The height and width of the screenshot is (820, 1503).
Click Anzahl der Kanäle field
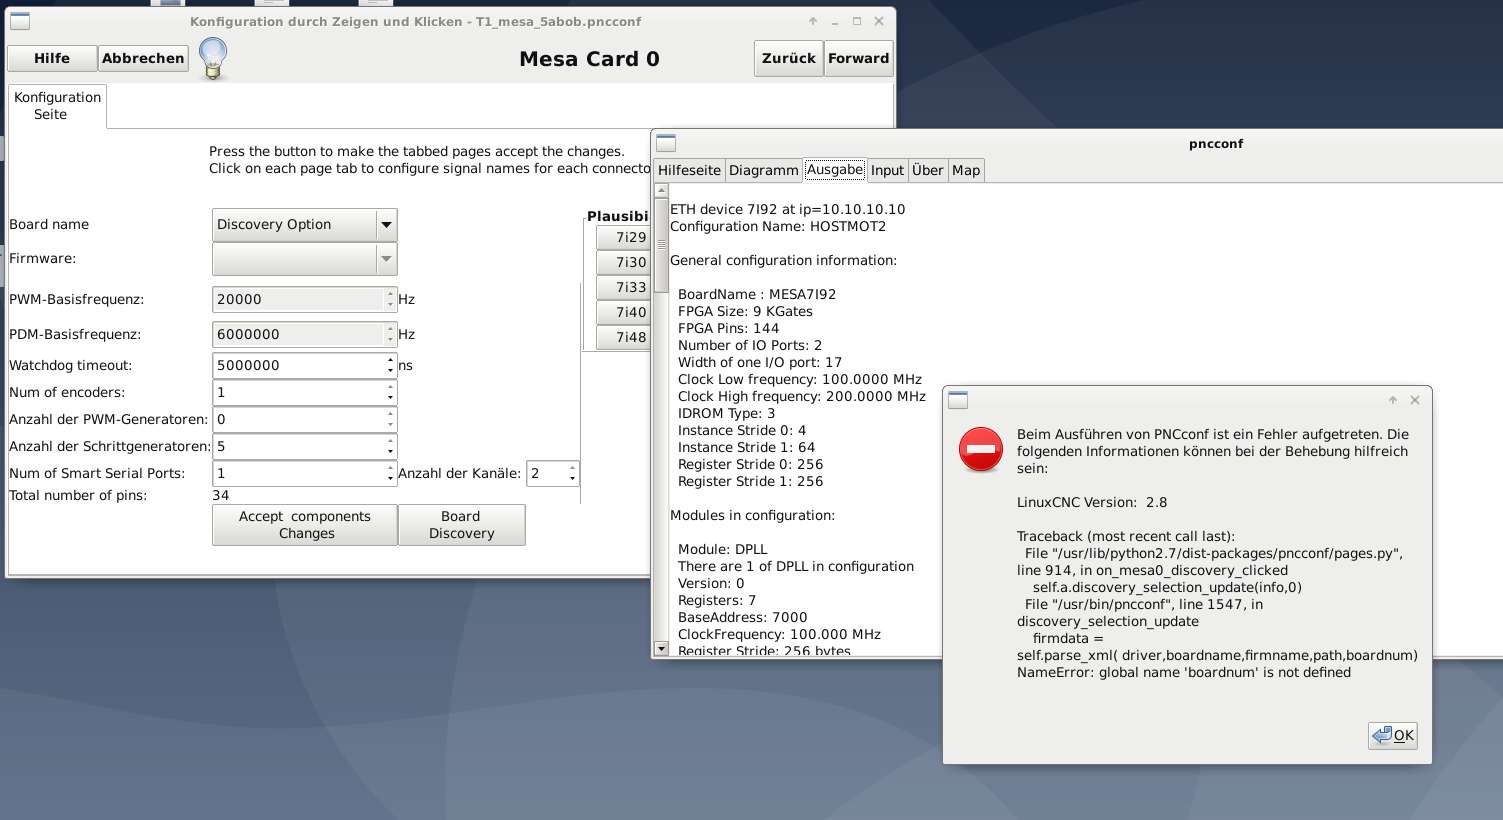tap(546, 473)
